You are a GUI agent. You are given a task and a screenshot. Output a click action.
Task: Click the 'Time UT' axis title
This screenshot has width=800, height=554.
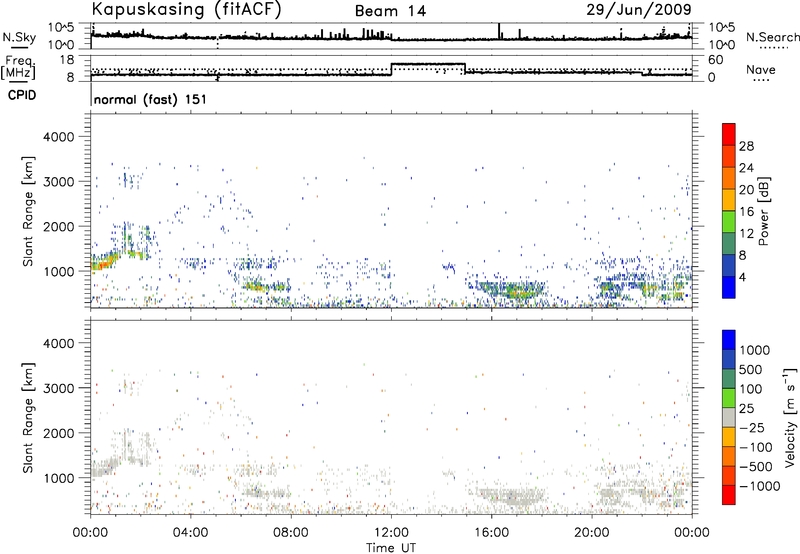point(391,548)
